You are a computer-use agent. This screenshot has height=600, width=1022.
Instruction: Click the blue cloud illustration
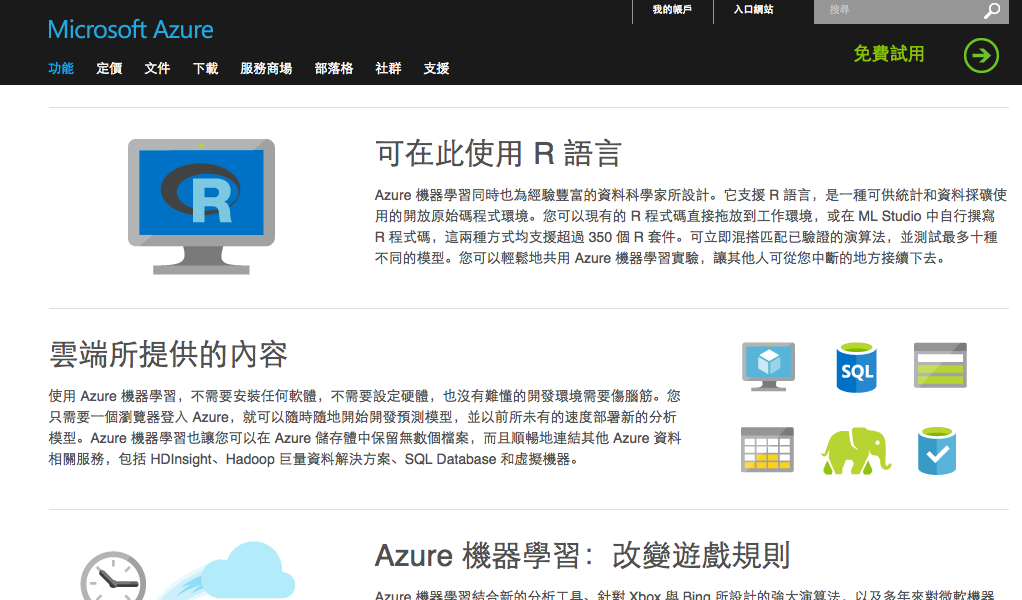(x=248, y=571)
